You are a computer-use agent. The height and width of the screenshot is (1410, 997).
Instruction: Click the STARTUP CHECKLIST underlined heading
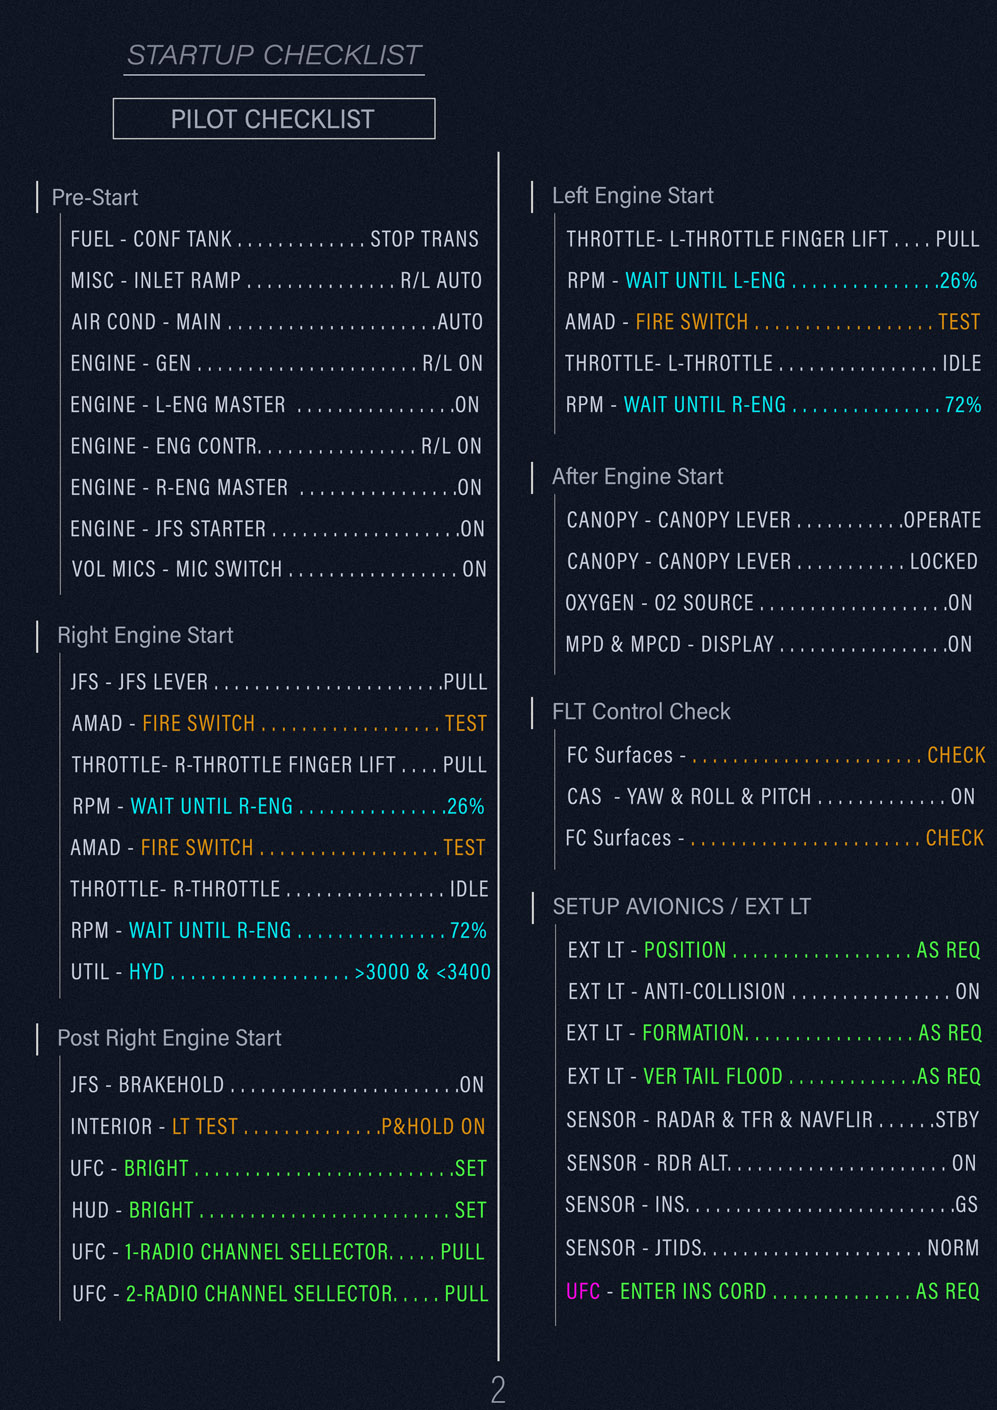pos(274,55)
